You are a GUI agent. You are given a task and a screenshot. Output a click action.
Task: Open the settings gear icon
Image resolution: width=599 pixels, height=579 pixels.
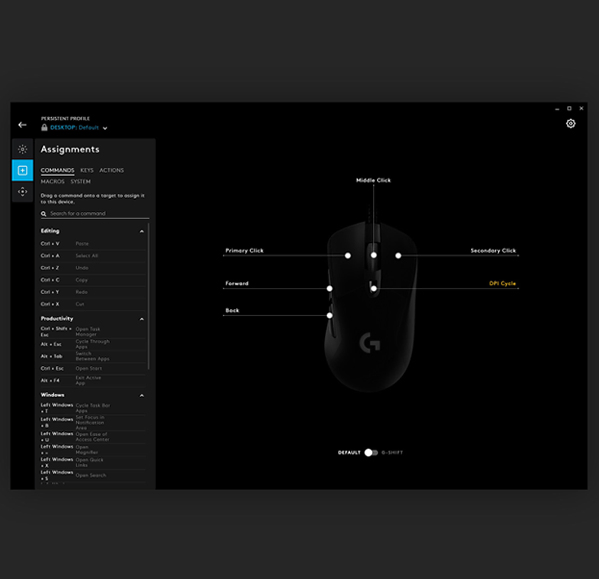[570, 123]
